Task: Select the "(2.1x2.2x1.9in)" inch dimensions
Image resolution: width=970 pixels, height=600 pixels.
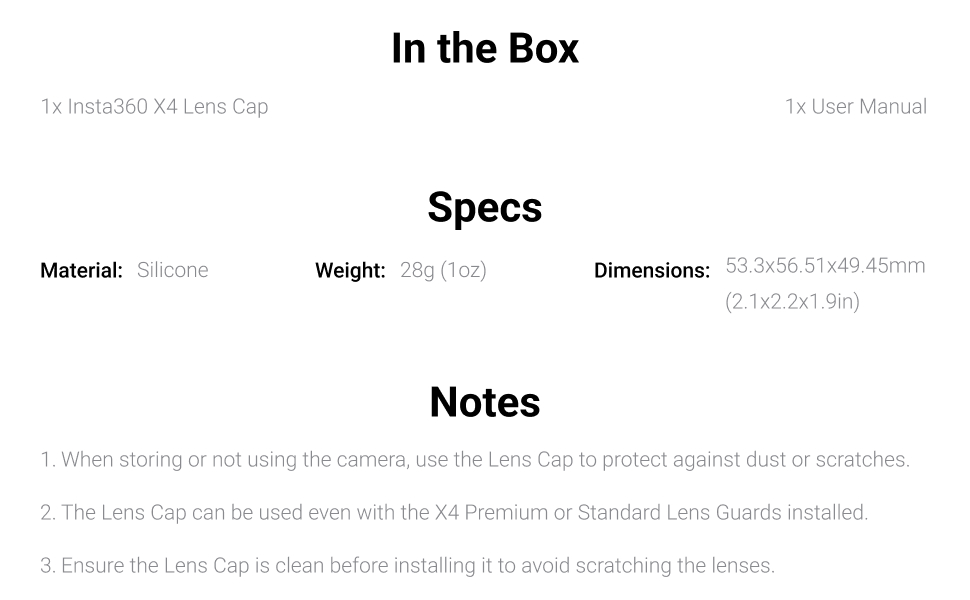Action: point(792,301)
